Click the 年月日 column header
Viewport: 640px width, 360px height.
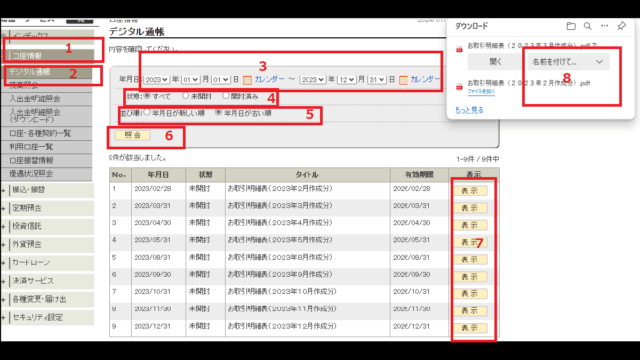point(158,175)
